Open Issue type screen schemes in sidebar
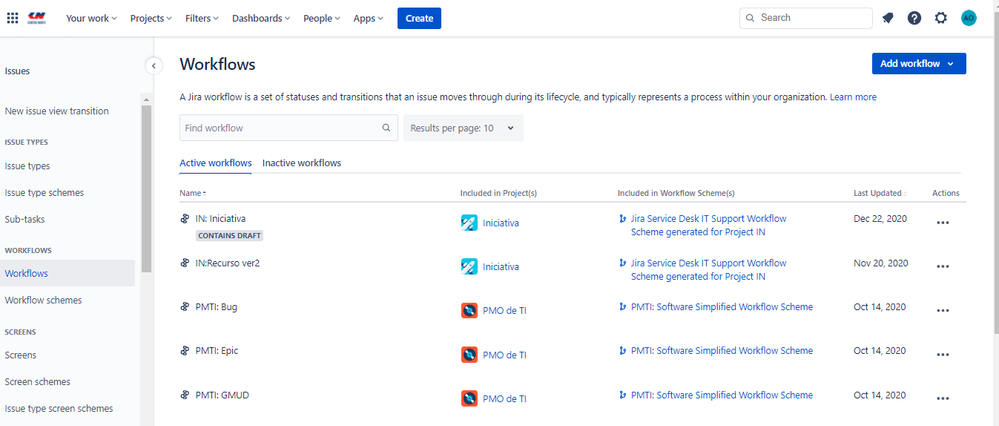The image size is (999, 426). (x=59, y=408)
